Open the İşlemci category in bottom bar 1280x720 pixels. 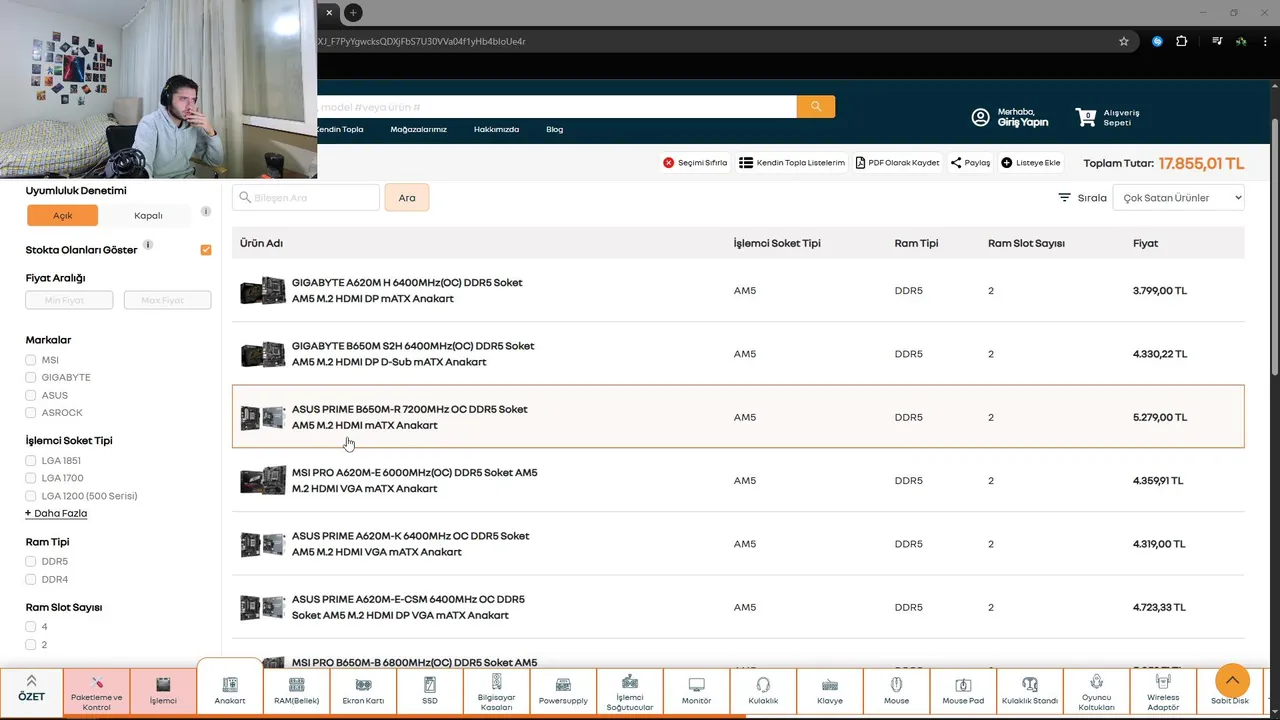[163, 692]
